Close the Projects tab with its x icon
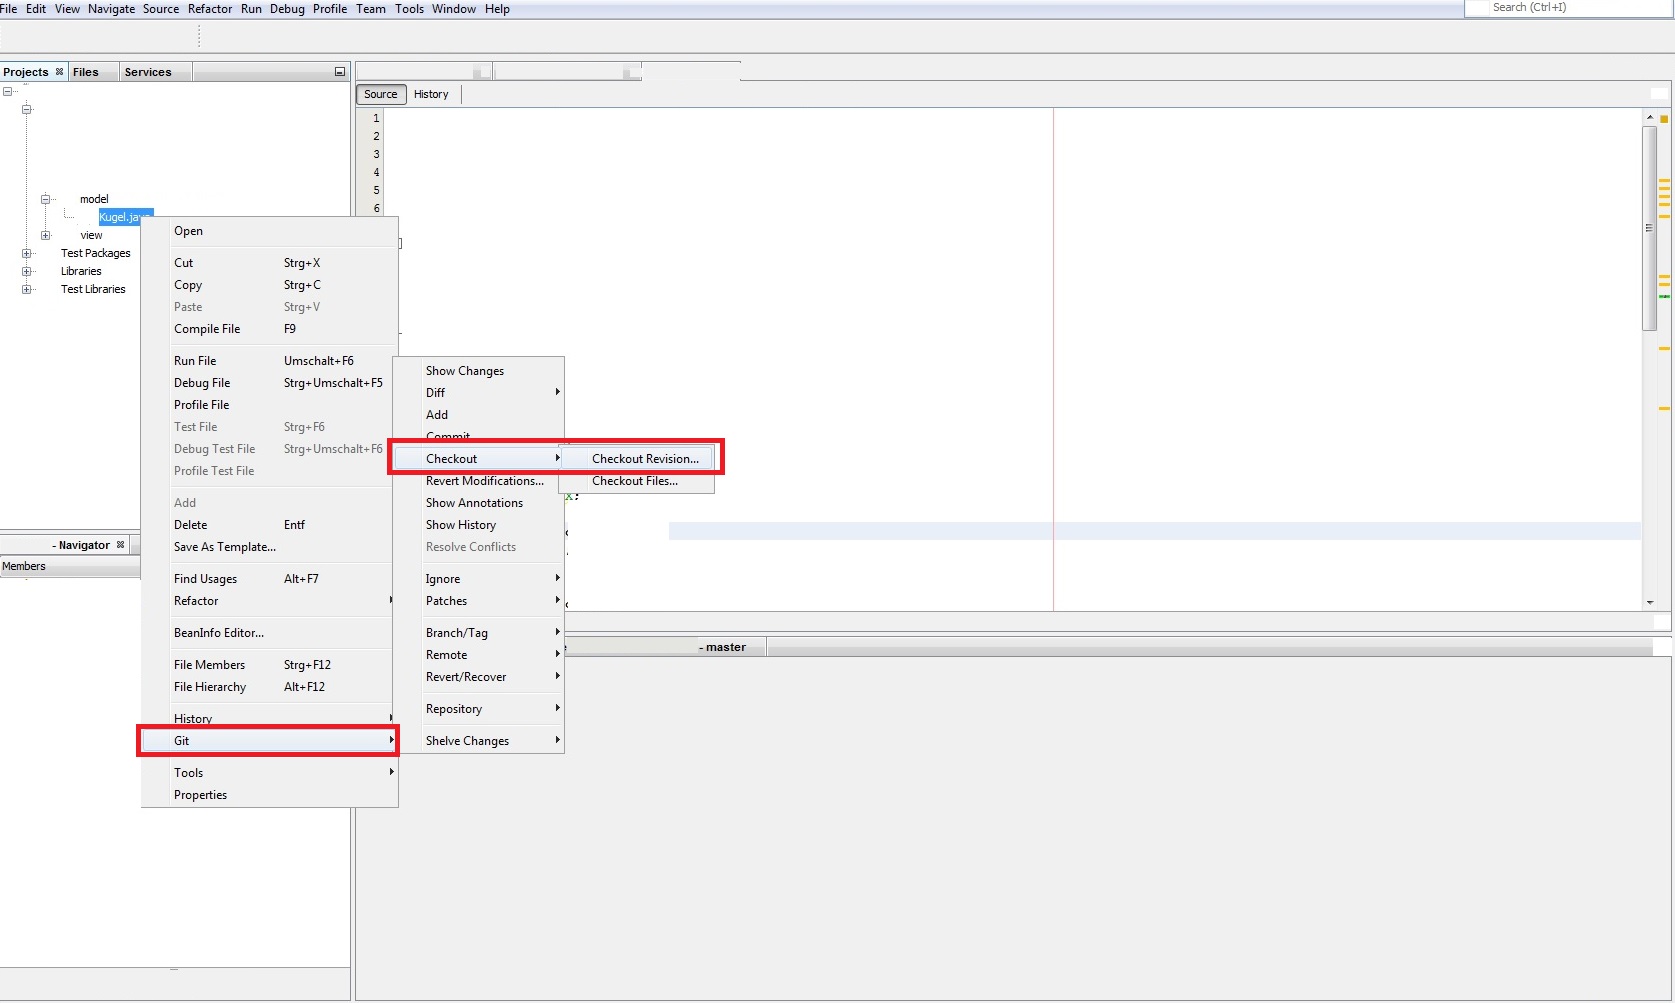Screen dimensions: 1675x1003 click(59, 72)
